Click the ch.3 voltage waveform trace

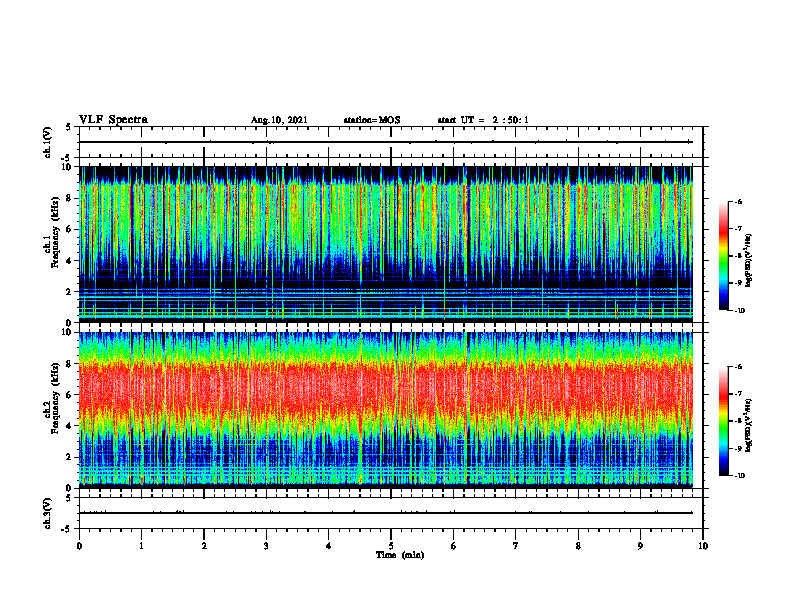pyautogui.click(x=386, y=513)
